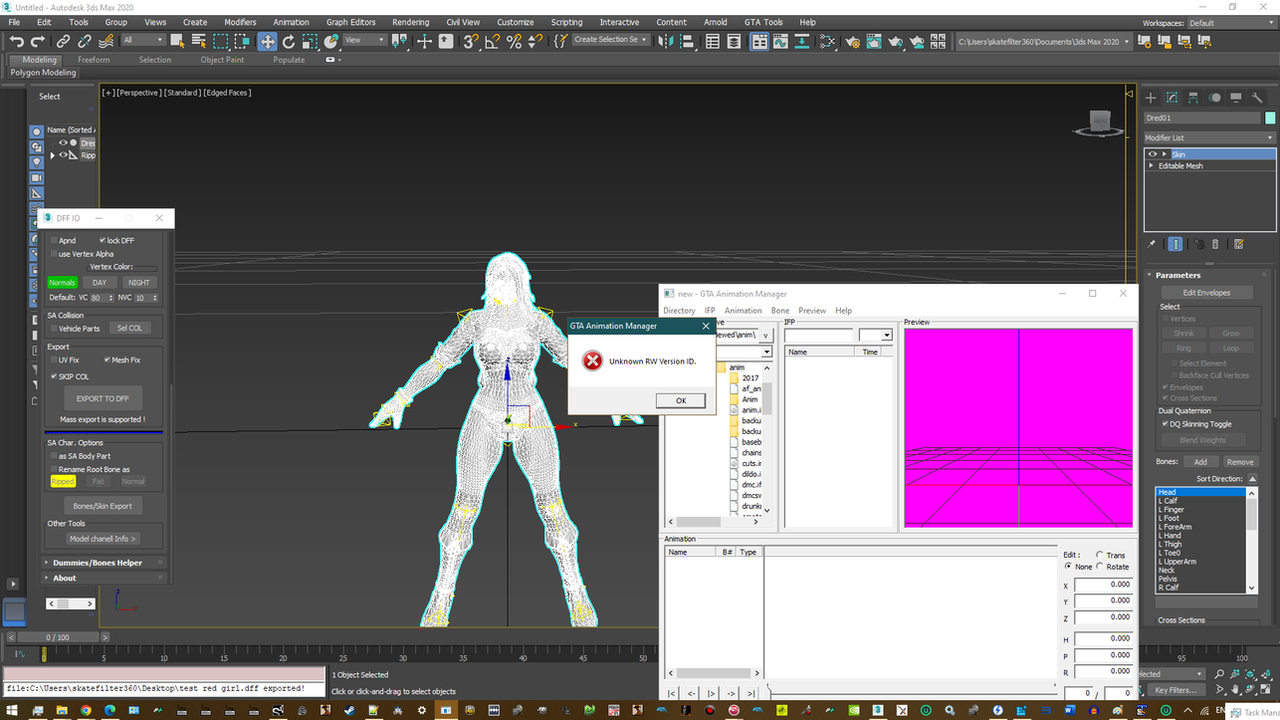The width and height of the screenshot is (1280, 720).
Task: Activate the Select and Scale tool
Action: 310,41
